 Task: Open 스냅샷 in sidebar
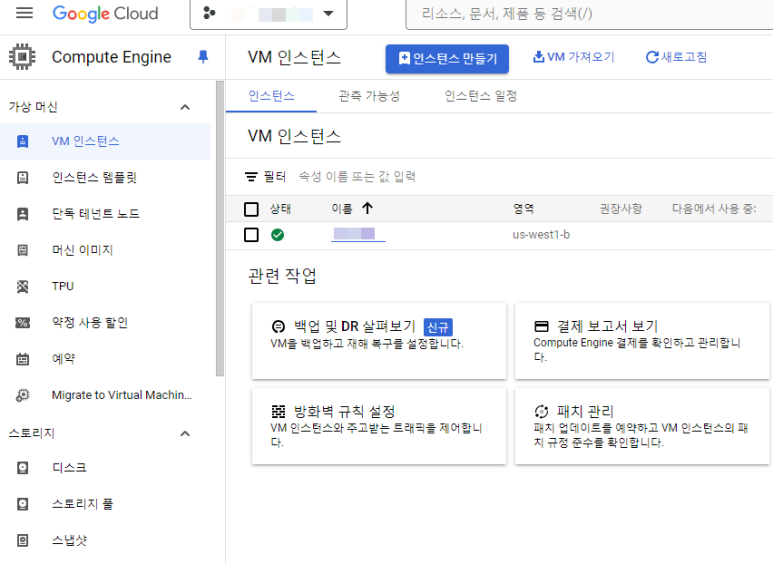(x=105, y=540)
